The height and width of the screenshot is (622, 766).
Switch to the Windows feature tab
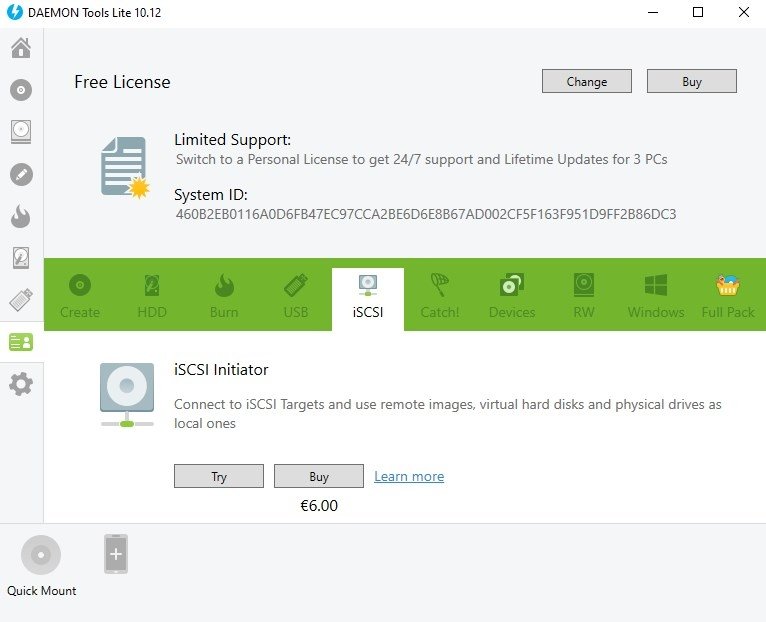pyautogui.click(x=656, y=297)
